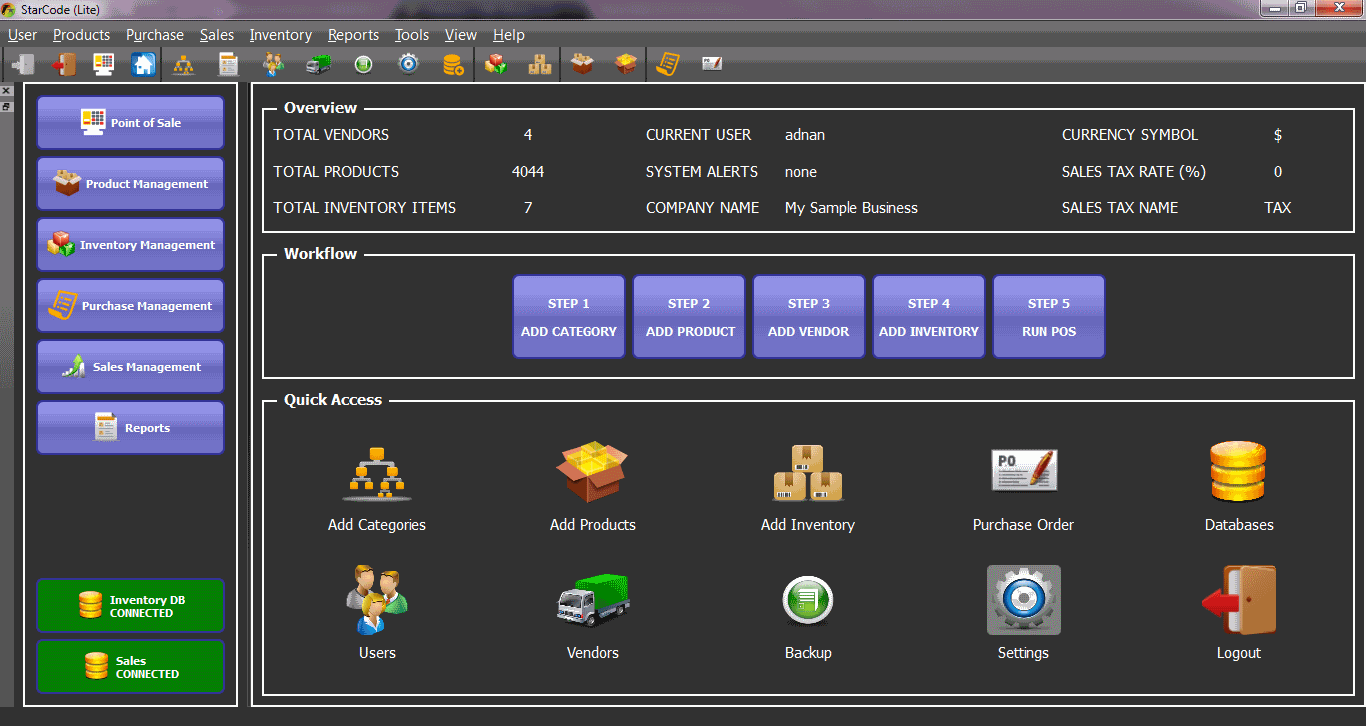
Task: Click the Sales Management sidebar button
Action: point(131,367)
